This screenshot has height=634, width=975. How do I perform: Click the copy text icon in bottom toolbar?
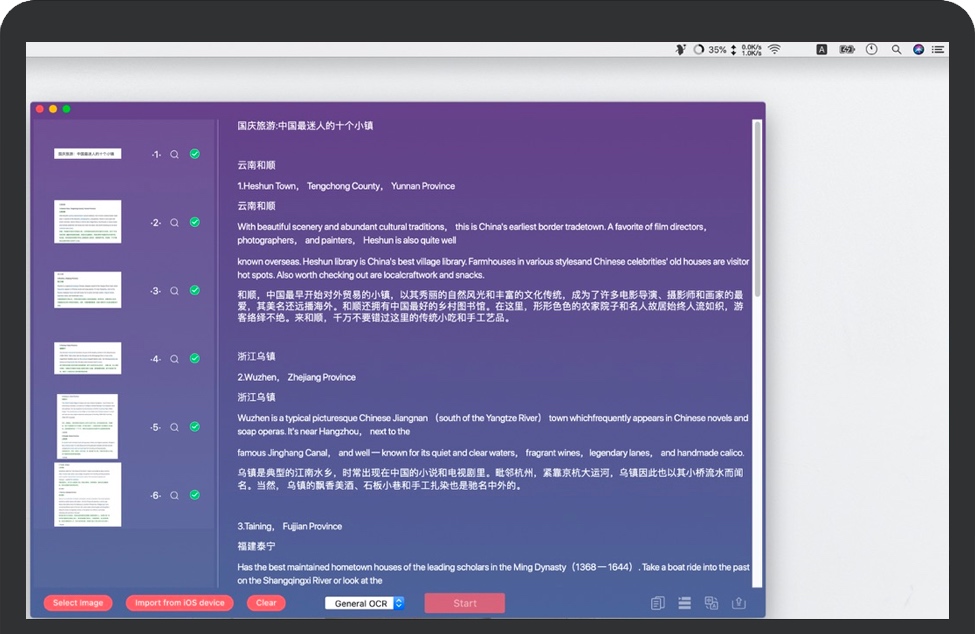click(657, 603)
